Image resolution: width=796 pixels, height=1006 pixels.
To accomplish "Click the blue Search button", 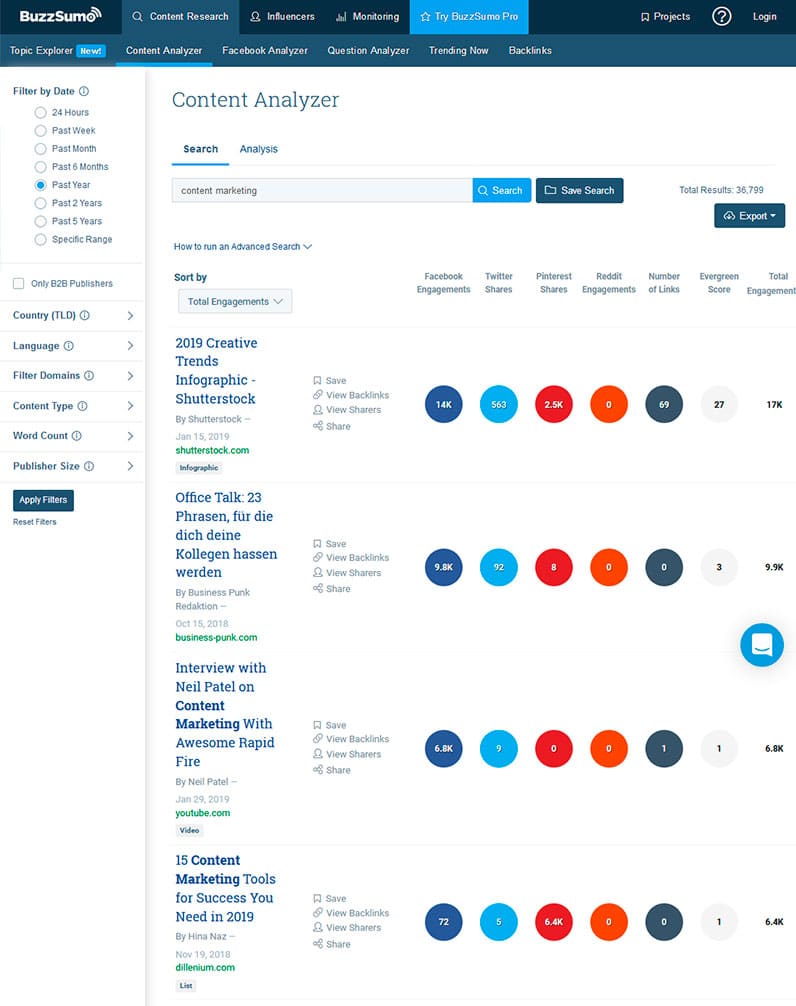I will [502, 190].
